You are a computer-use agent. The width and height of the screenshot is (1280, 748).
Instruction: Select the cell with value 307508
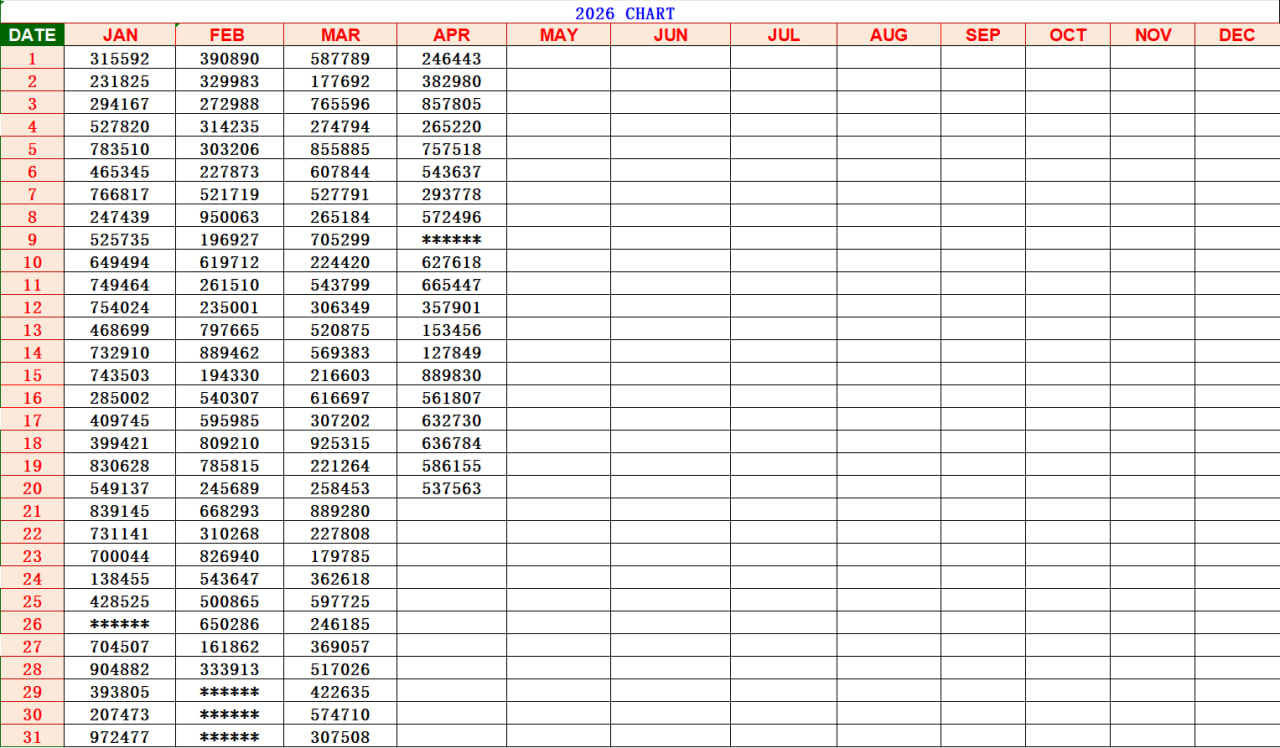pyautogui.click(x=340, y=737)
